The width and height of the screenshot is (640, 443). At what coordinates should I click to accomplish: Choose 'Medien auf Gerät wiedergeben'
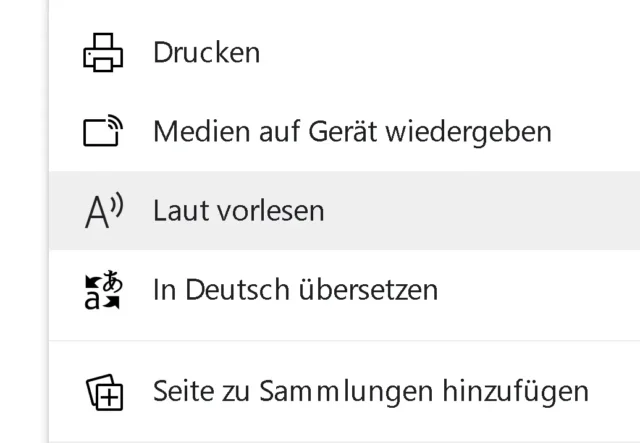[351, 131]
